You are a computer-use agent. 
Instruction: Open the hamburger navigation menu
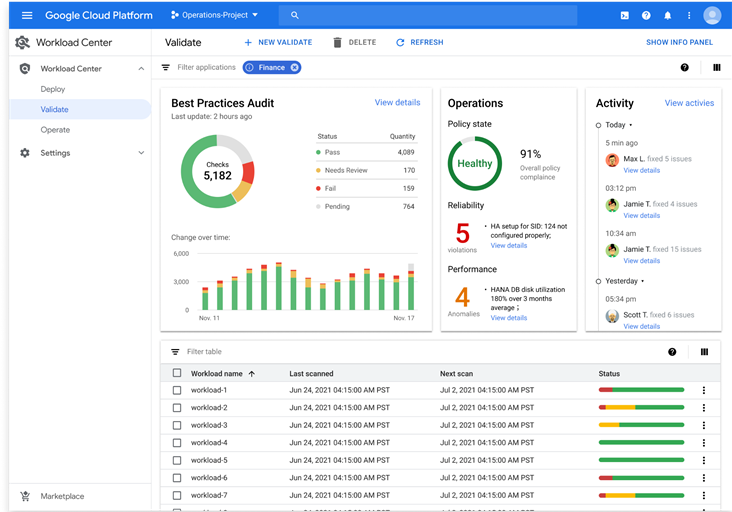tap(27, 15)
